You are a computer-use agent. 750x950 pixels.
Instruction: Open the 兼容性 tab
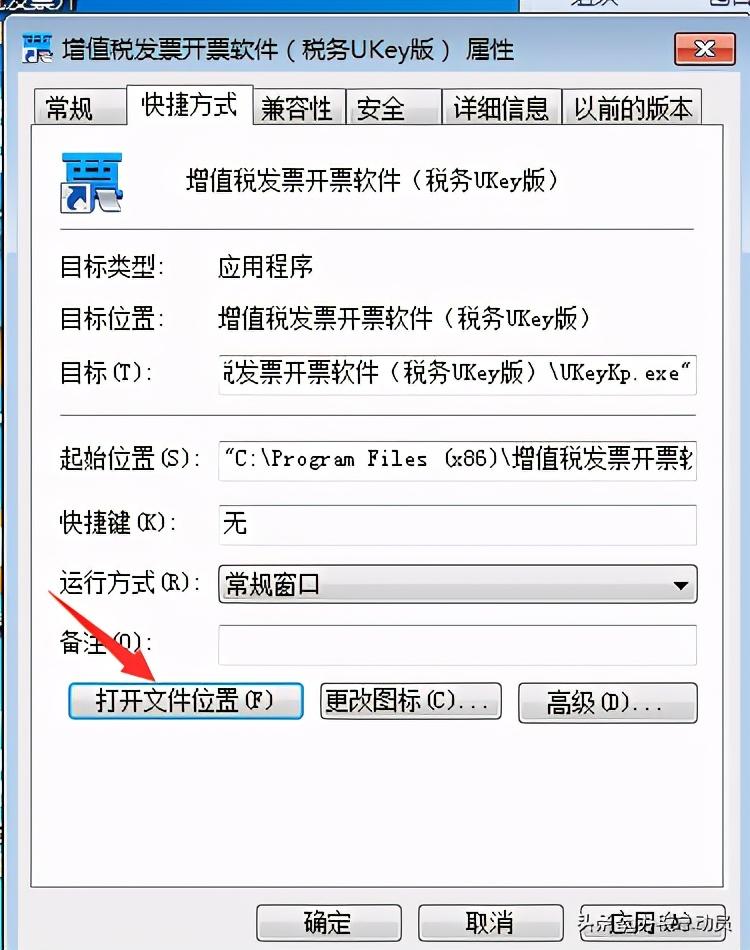pos(299,108)
